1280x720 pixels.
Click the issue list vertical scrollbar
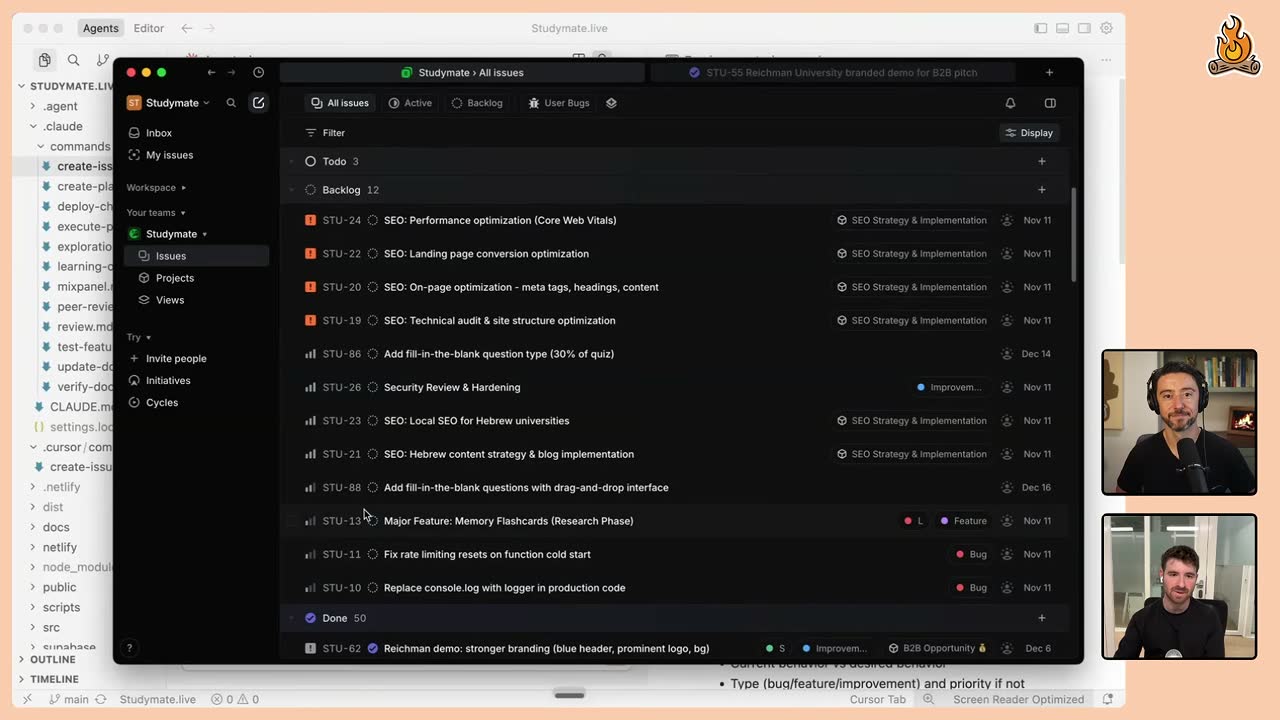[1074, 235]
